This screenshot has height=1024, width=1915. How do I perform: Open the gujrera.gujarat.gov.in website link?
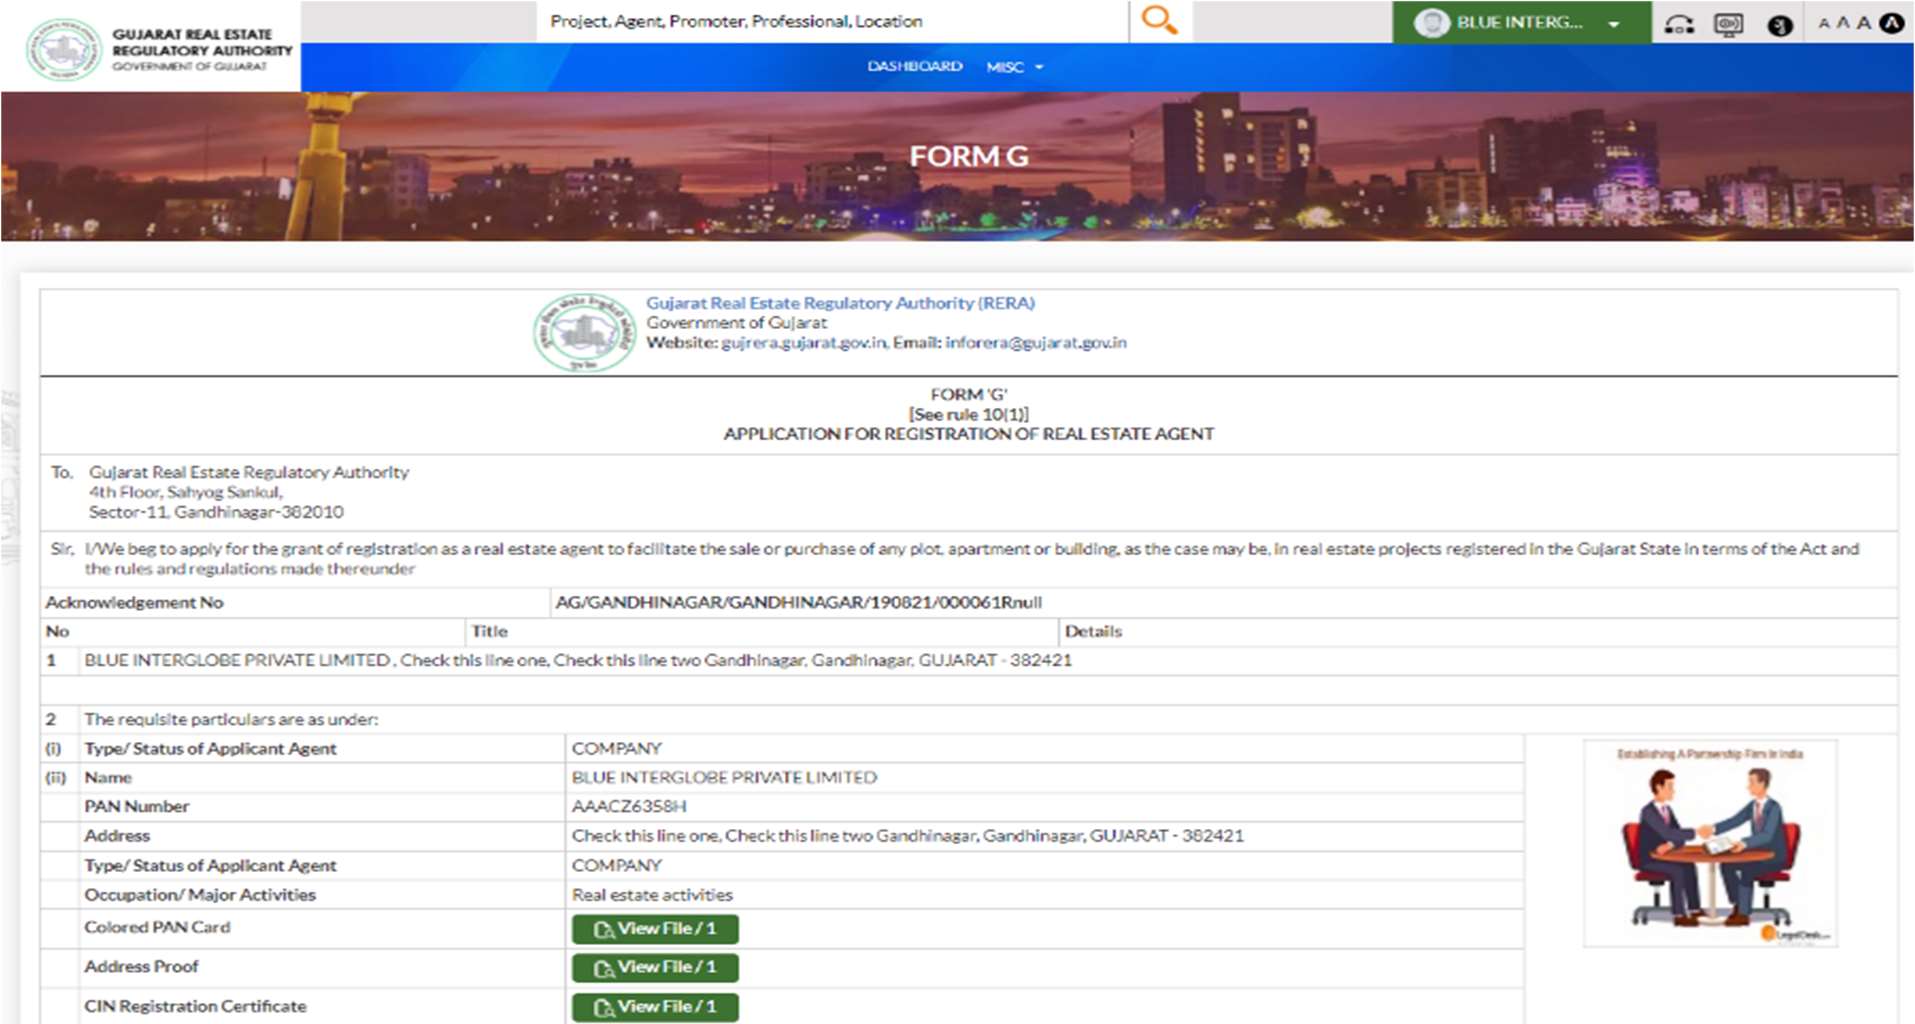(803, 342)
